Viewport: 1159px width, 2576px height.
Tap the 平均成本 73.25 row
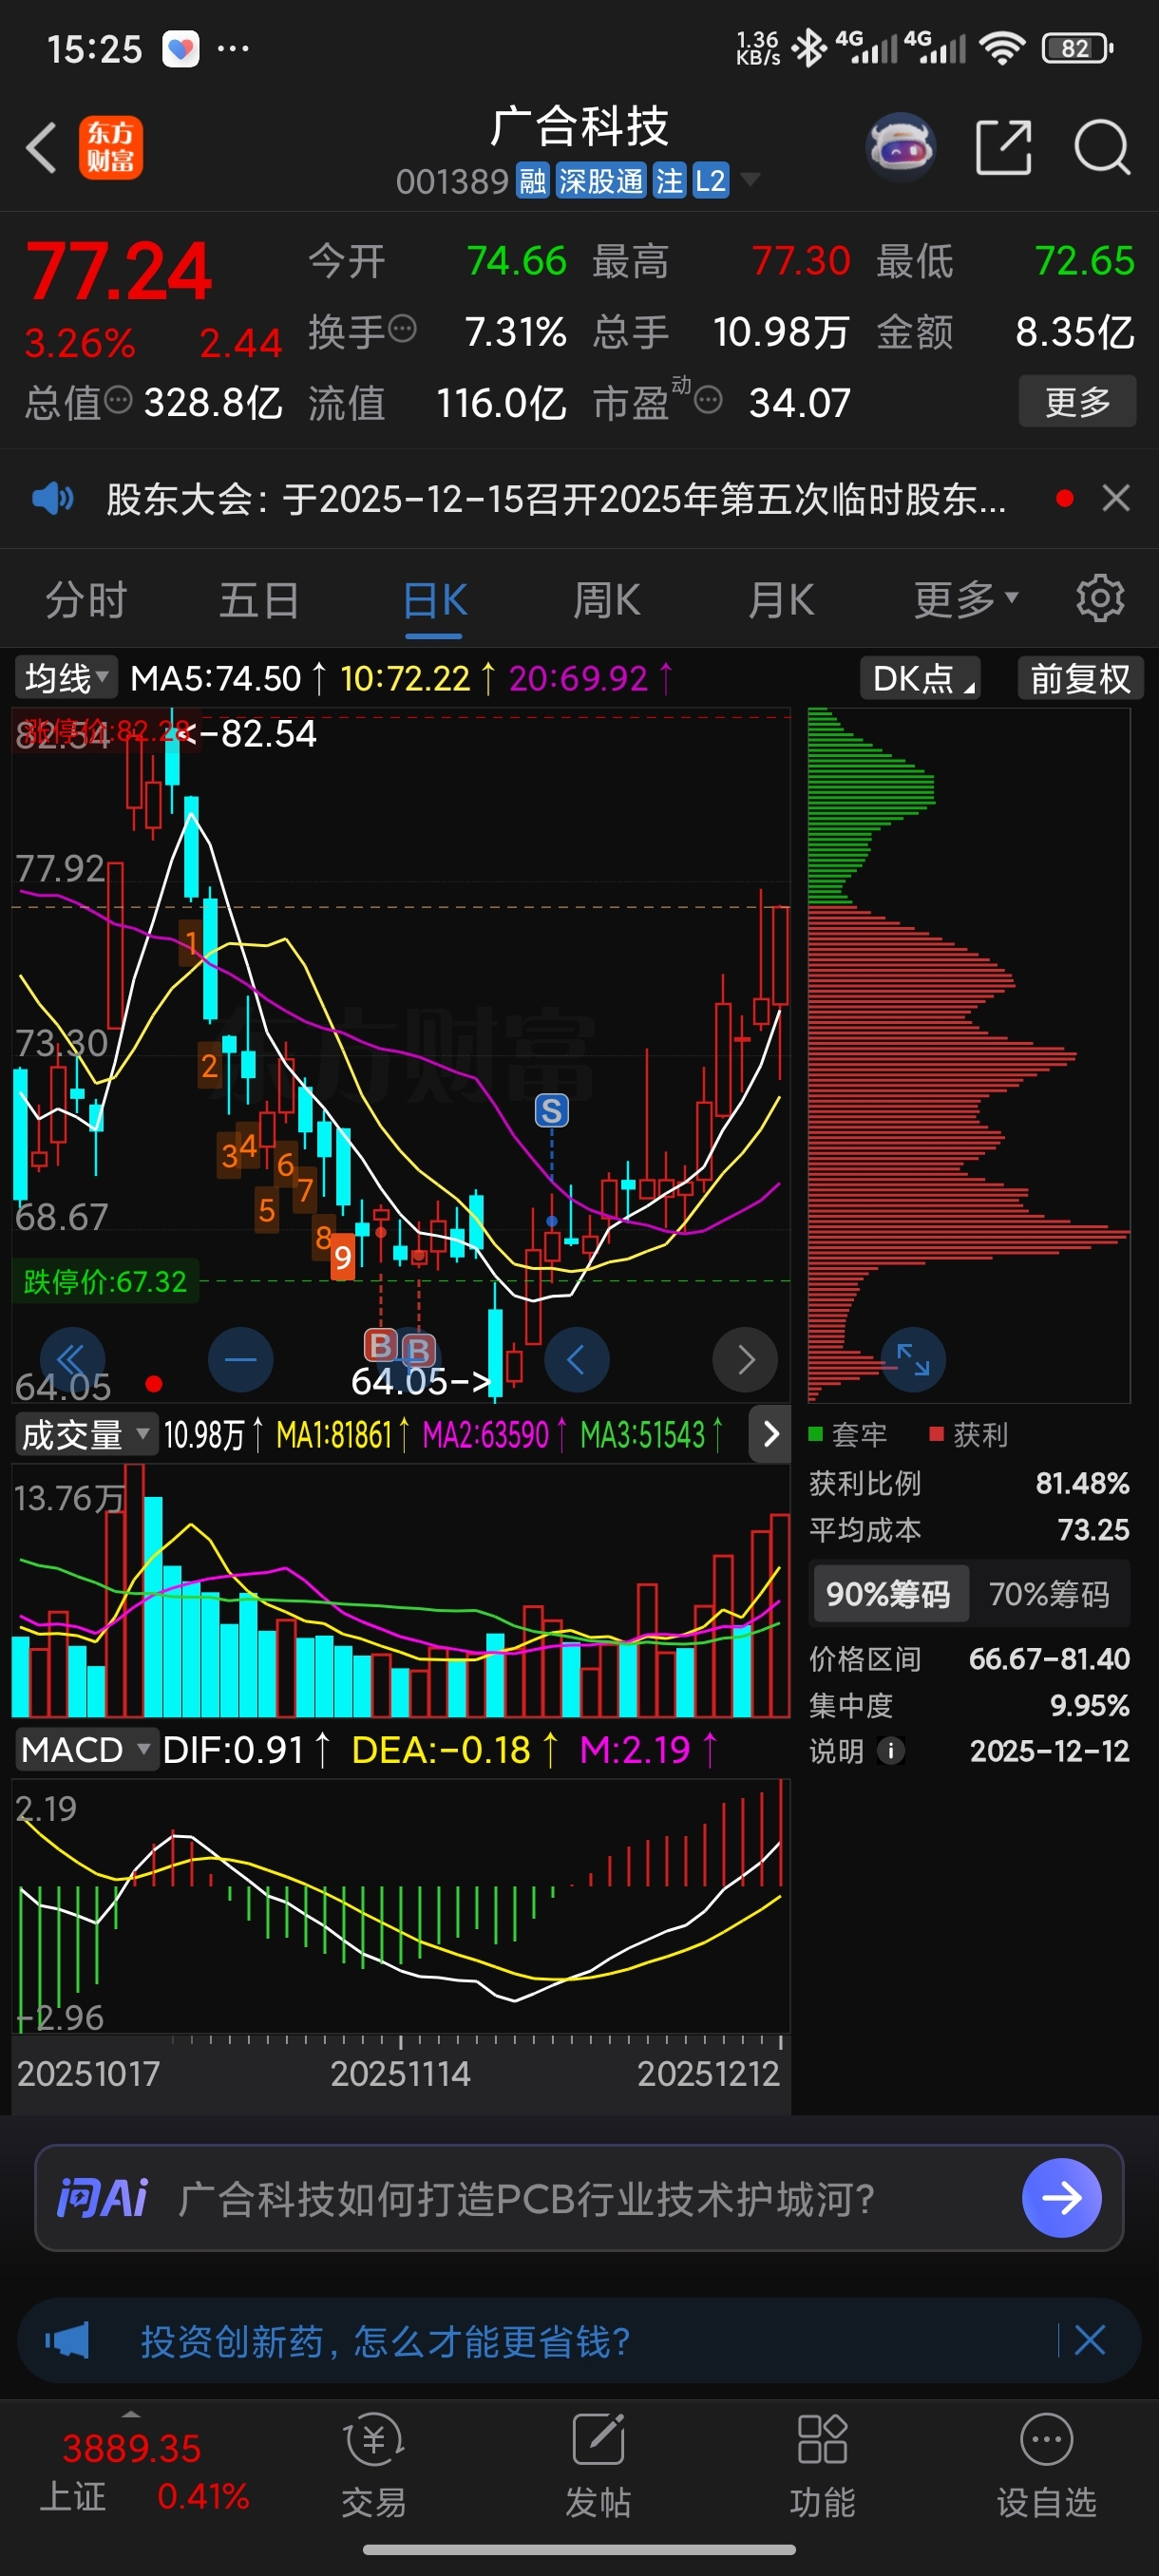point(969,1530)
